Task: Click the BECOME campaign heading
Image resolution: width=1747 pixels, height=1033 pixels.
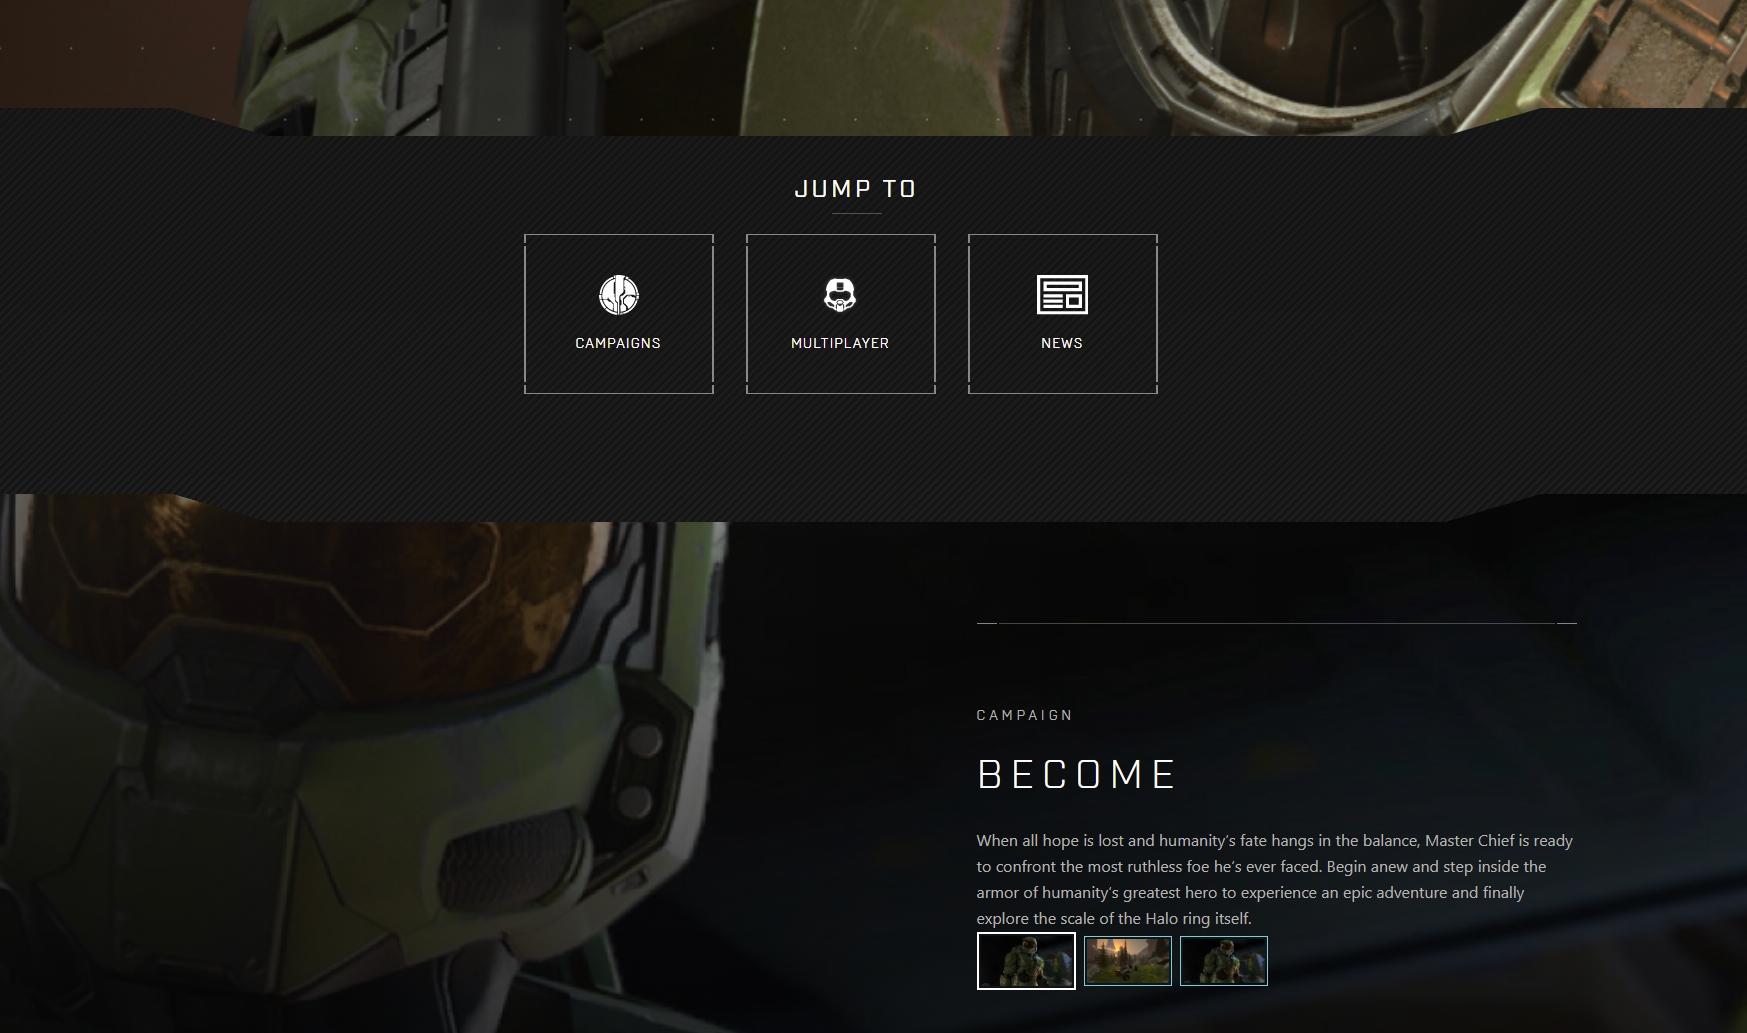Action: click(x=1077, y=775)
